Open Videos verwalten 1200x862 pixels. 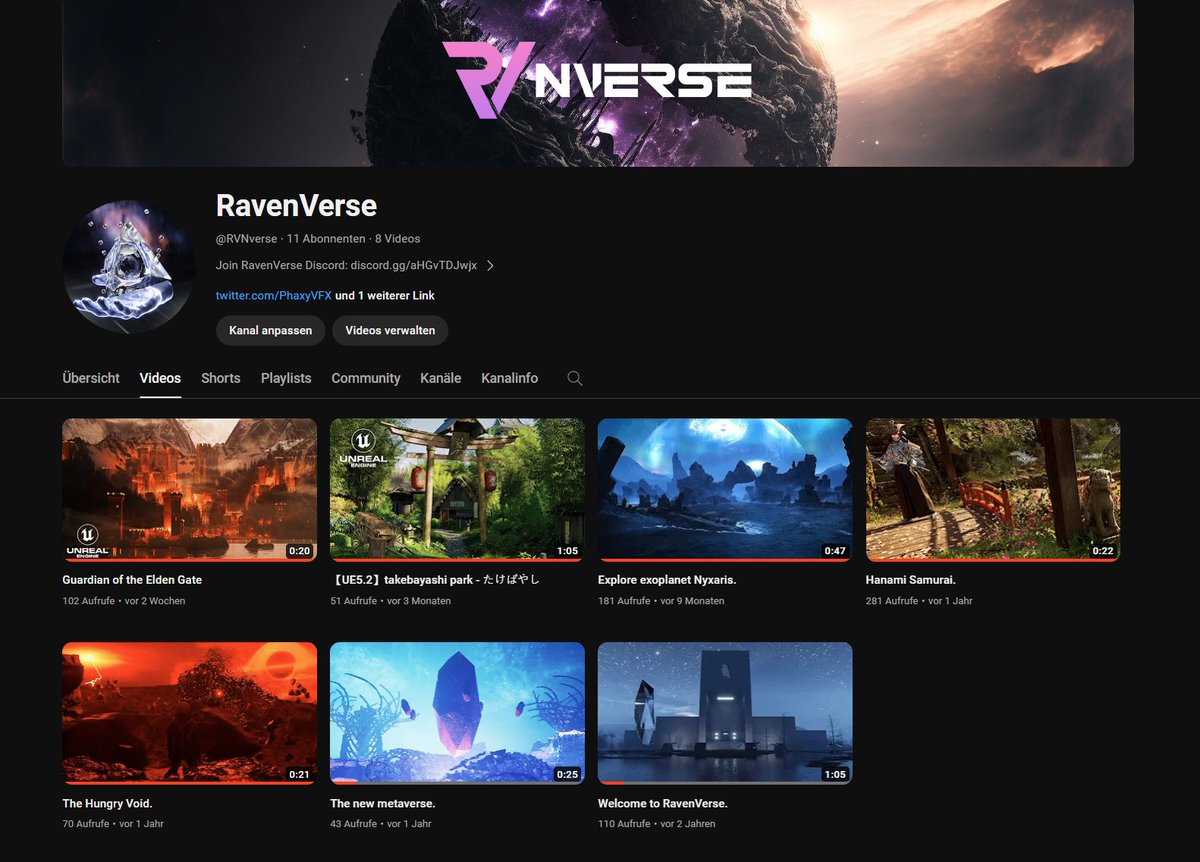coord(389,330)
